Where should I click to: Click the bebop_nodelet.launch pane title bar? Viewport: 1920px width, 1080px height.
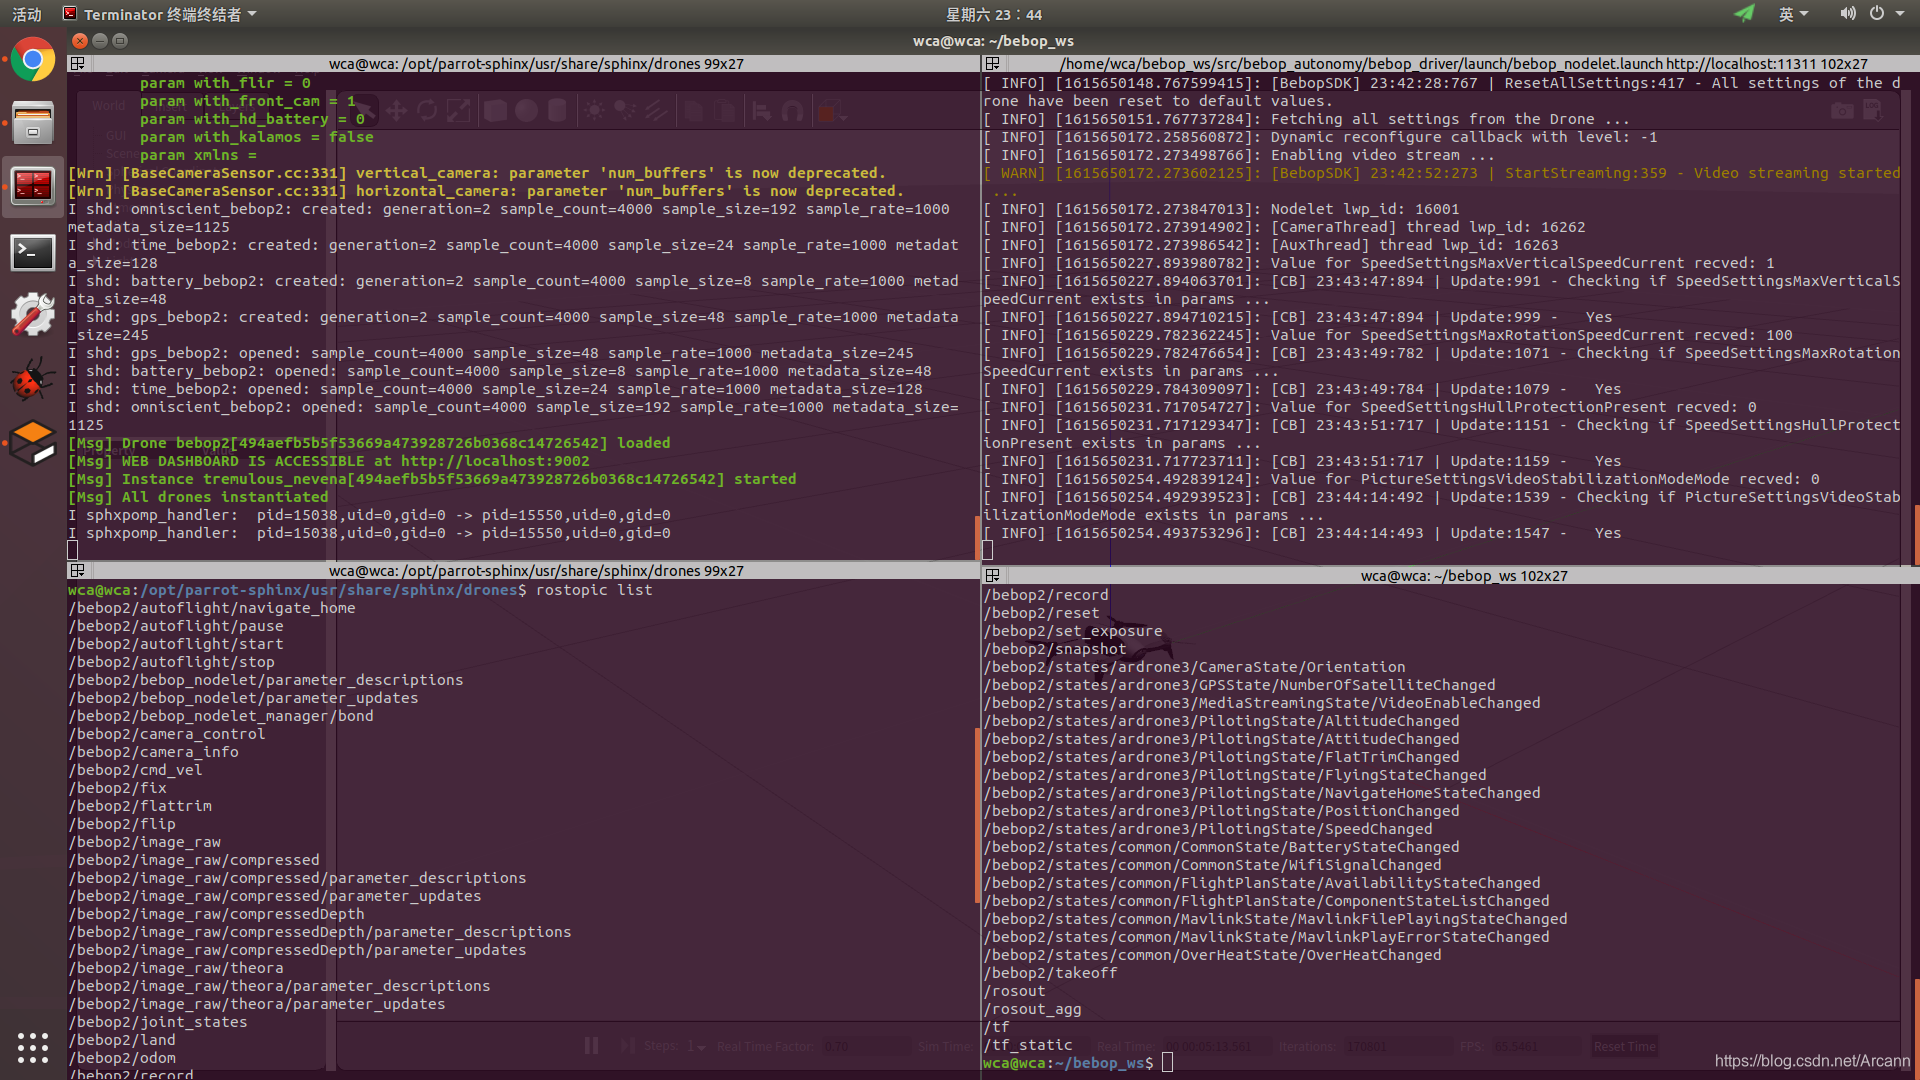(1463, 63)
